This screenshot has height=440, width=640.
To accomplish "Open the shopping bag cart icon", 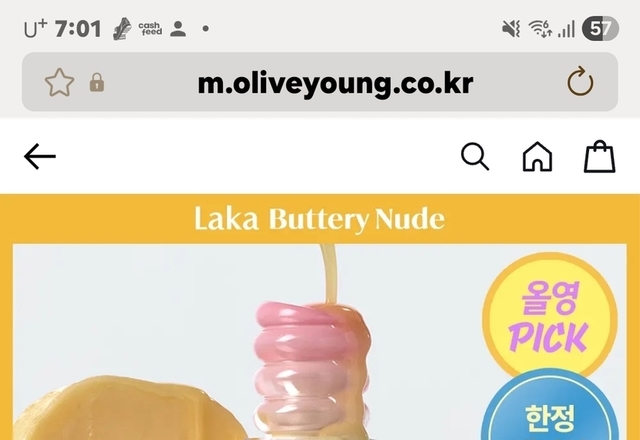I will click(599, 156).
